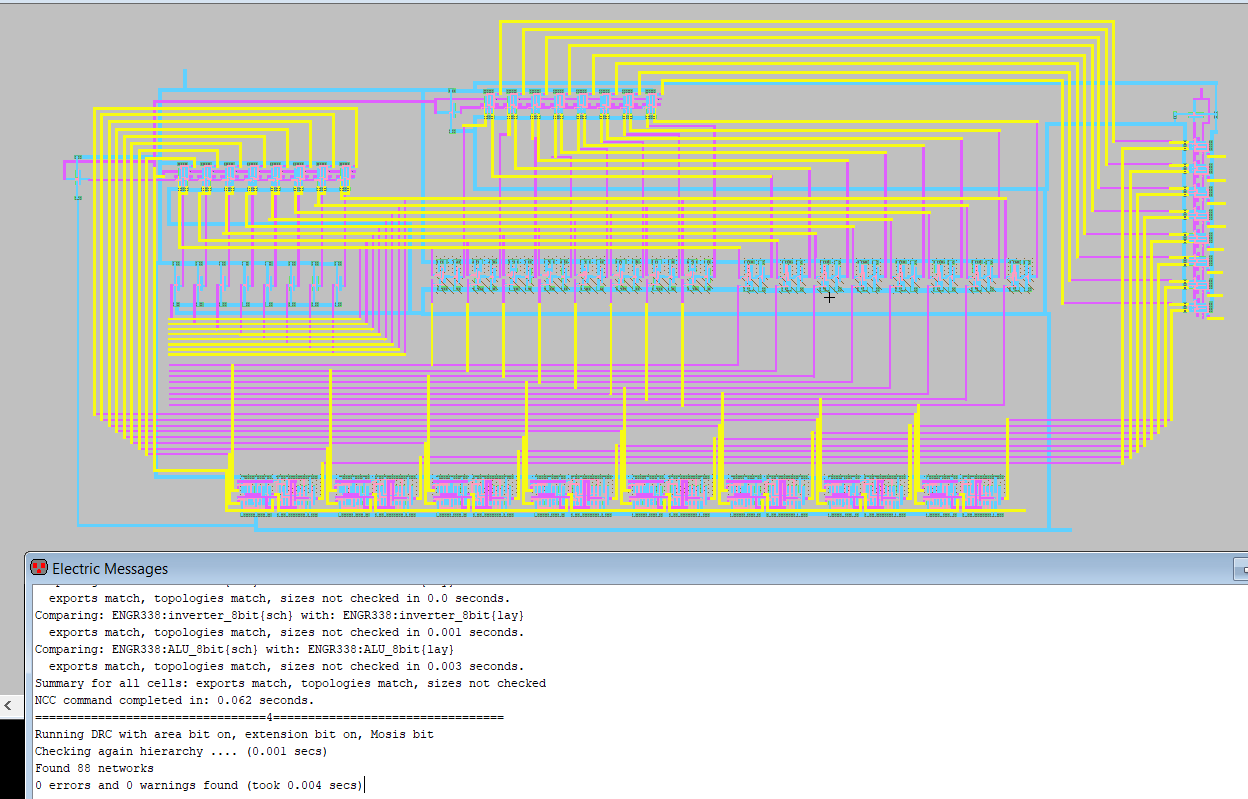Click the black crosshair cursor marker in layout

click(829, 296)
